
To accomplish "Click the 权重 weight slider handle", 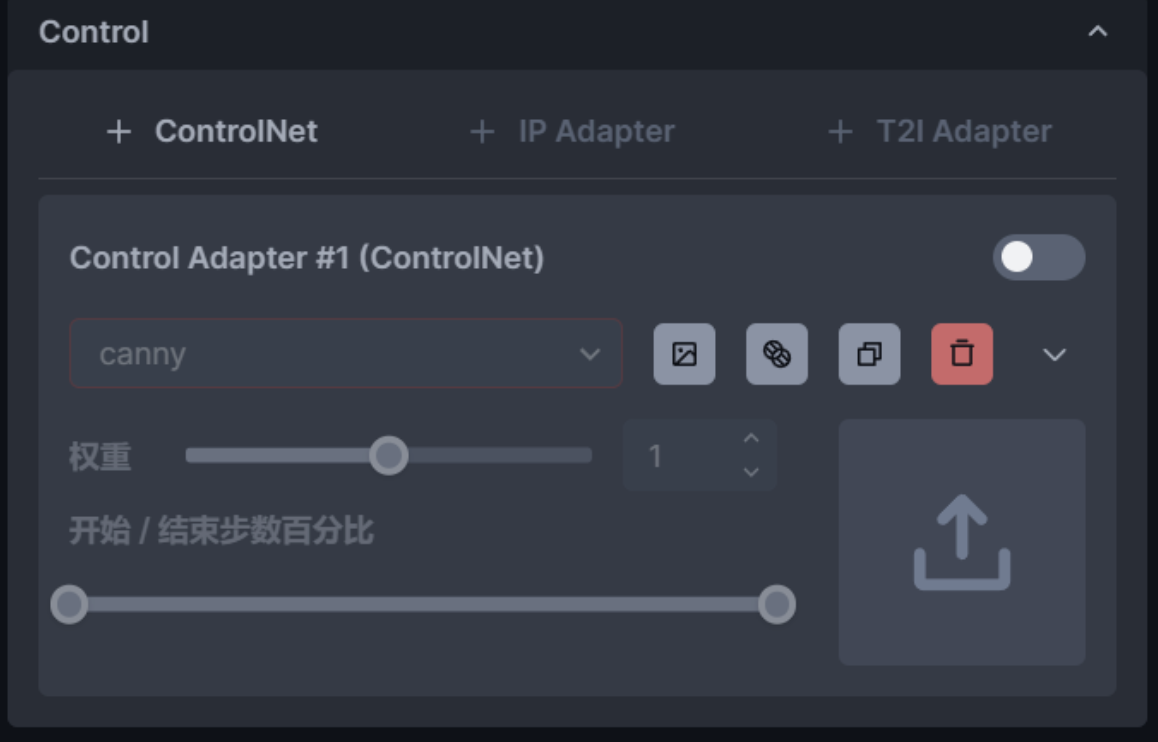I will (x=388, y=456).
